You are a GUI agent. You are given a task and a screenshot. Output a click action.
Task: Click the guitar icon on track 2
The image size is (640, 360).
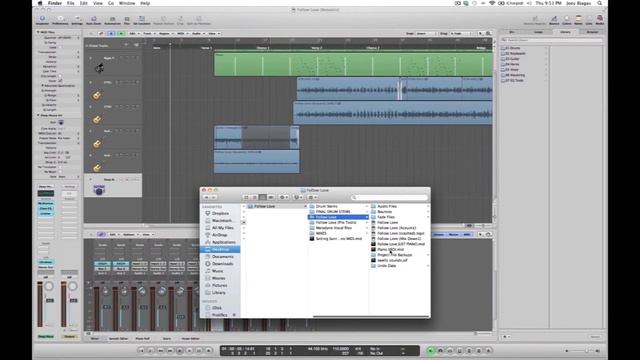click(97, 96)
